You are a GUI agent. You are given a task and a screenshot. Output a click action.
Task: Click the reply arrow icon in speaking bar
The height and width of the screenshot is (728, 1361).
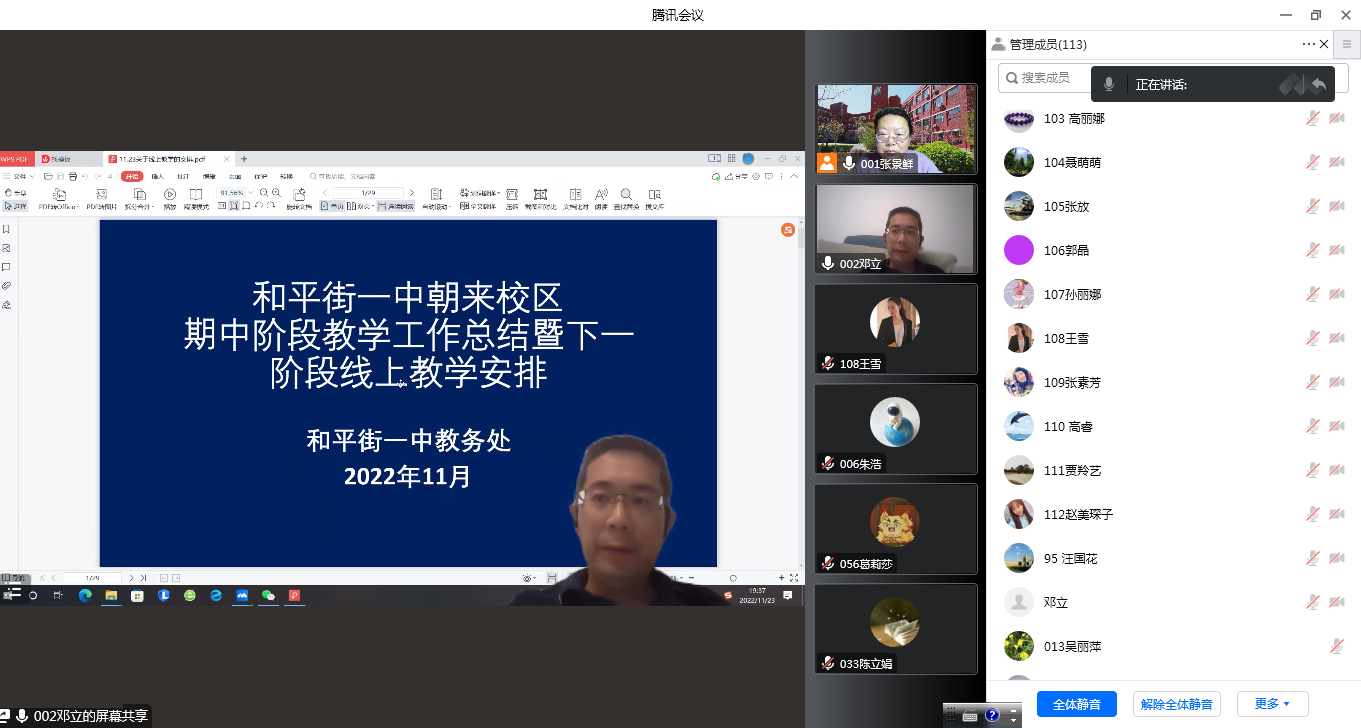click(1319, 85)
